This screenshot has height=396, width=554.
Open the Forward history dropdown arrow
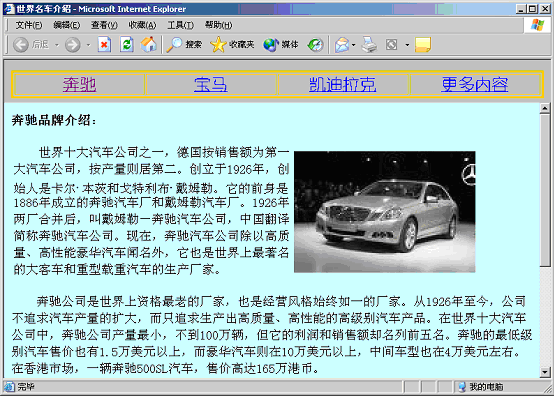click(88, 45)
